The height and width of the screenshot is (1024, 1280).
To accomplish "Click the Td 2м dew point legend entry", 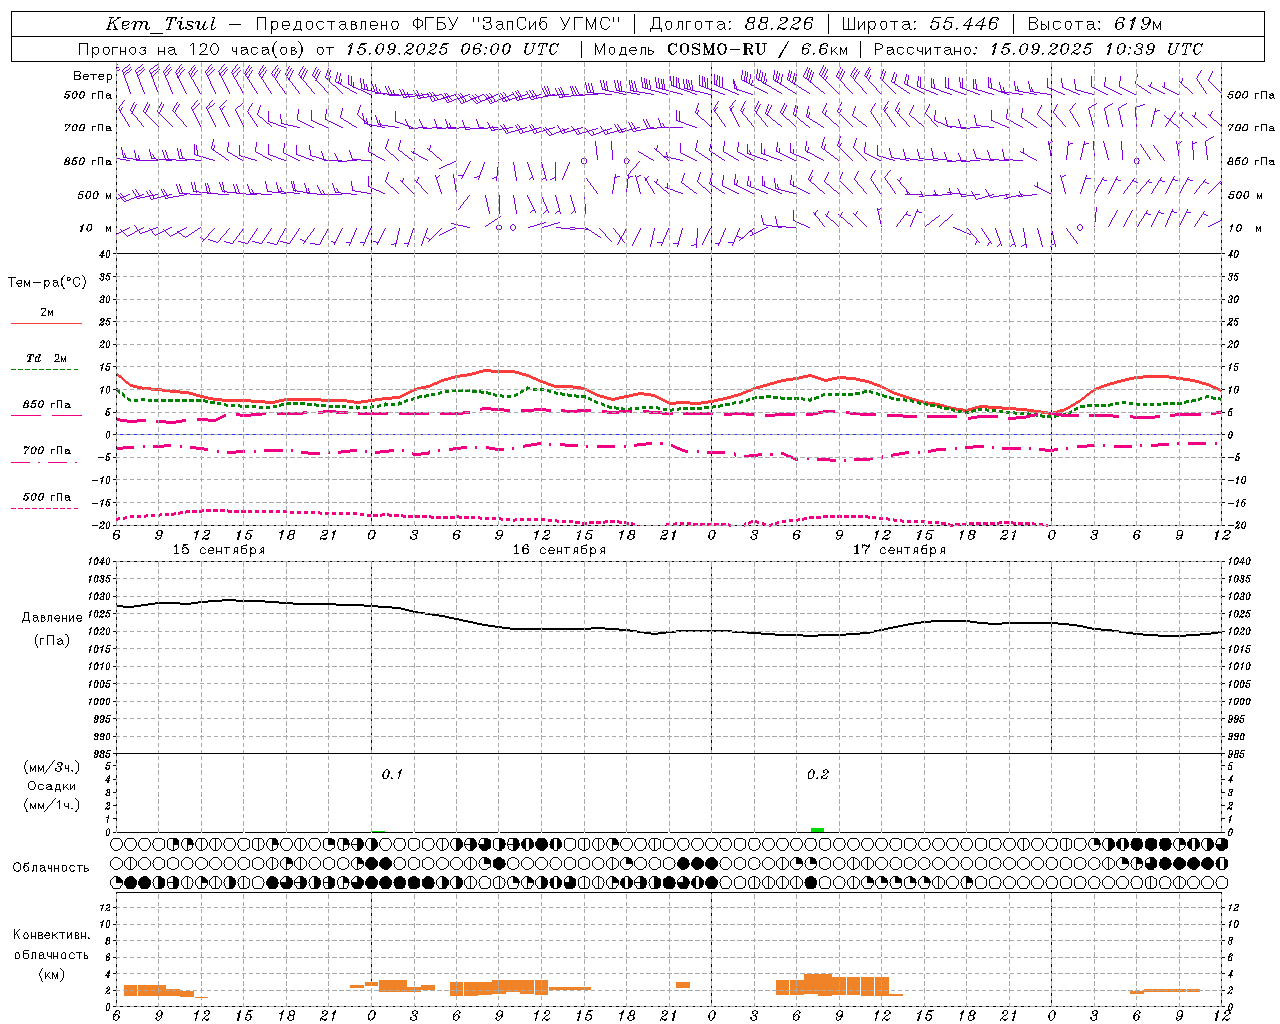I will [x=46, y=358].
